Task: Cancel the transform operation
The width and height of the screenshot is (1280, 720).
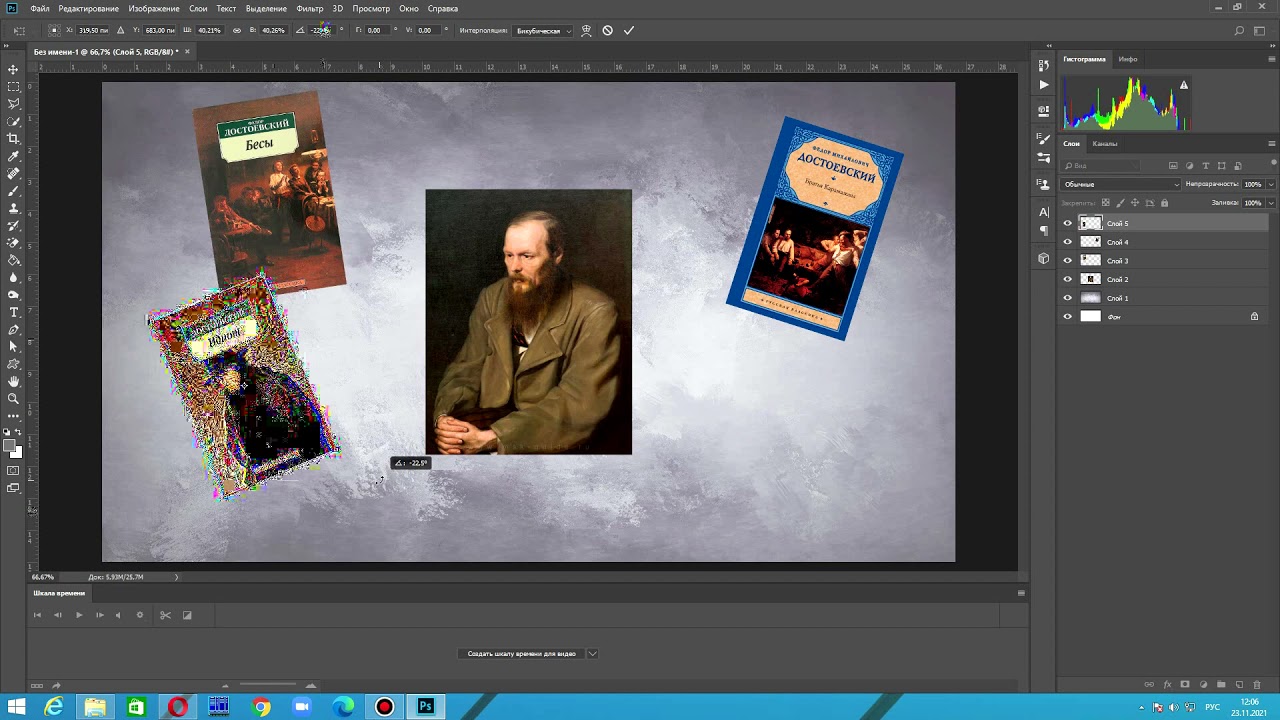Action: (607, 30)
